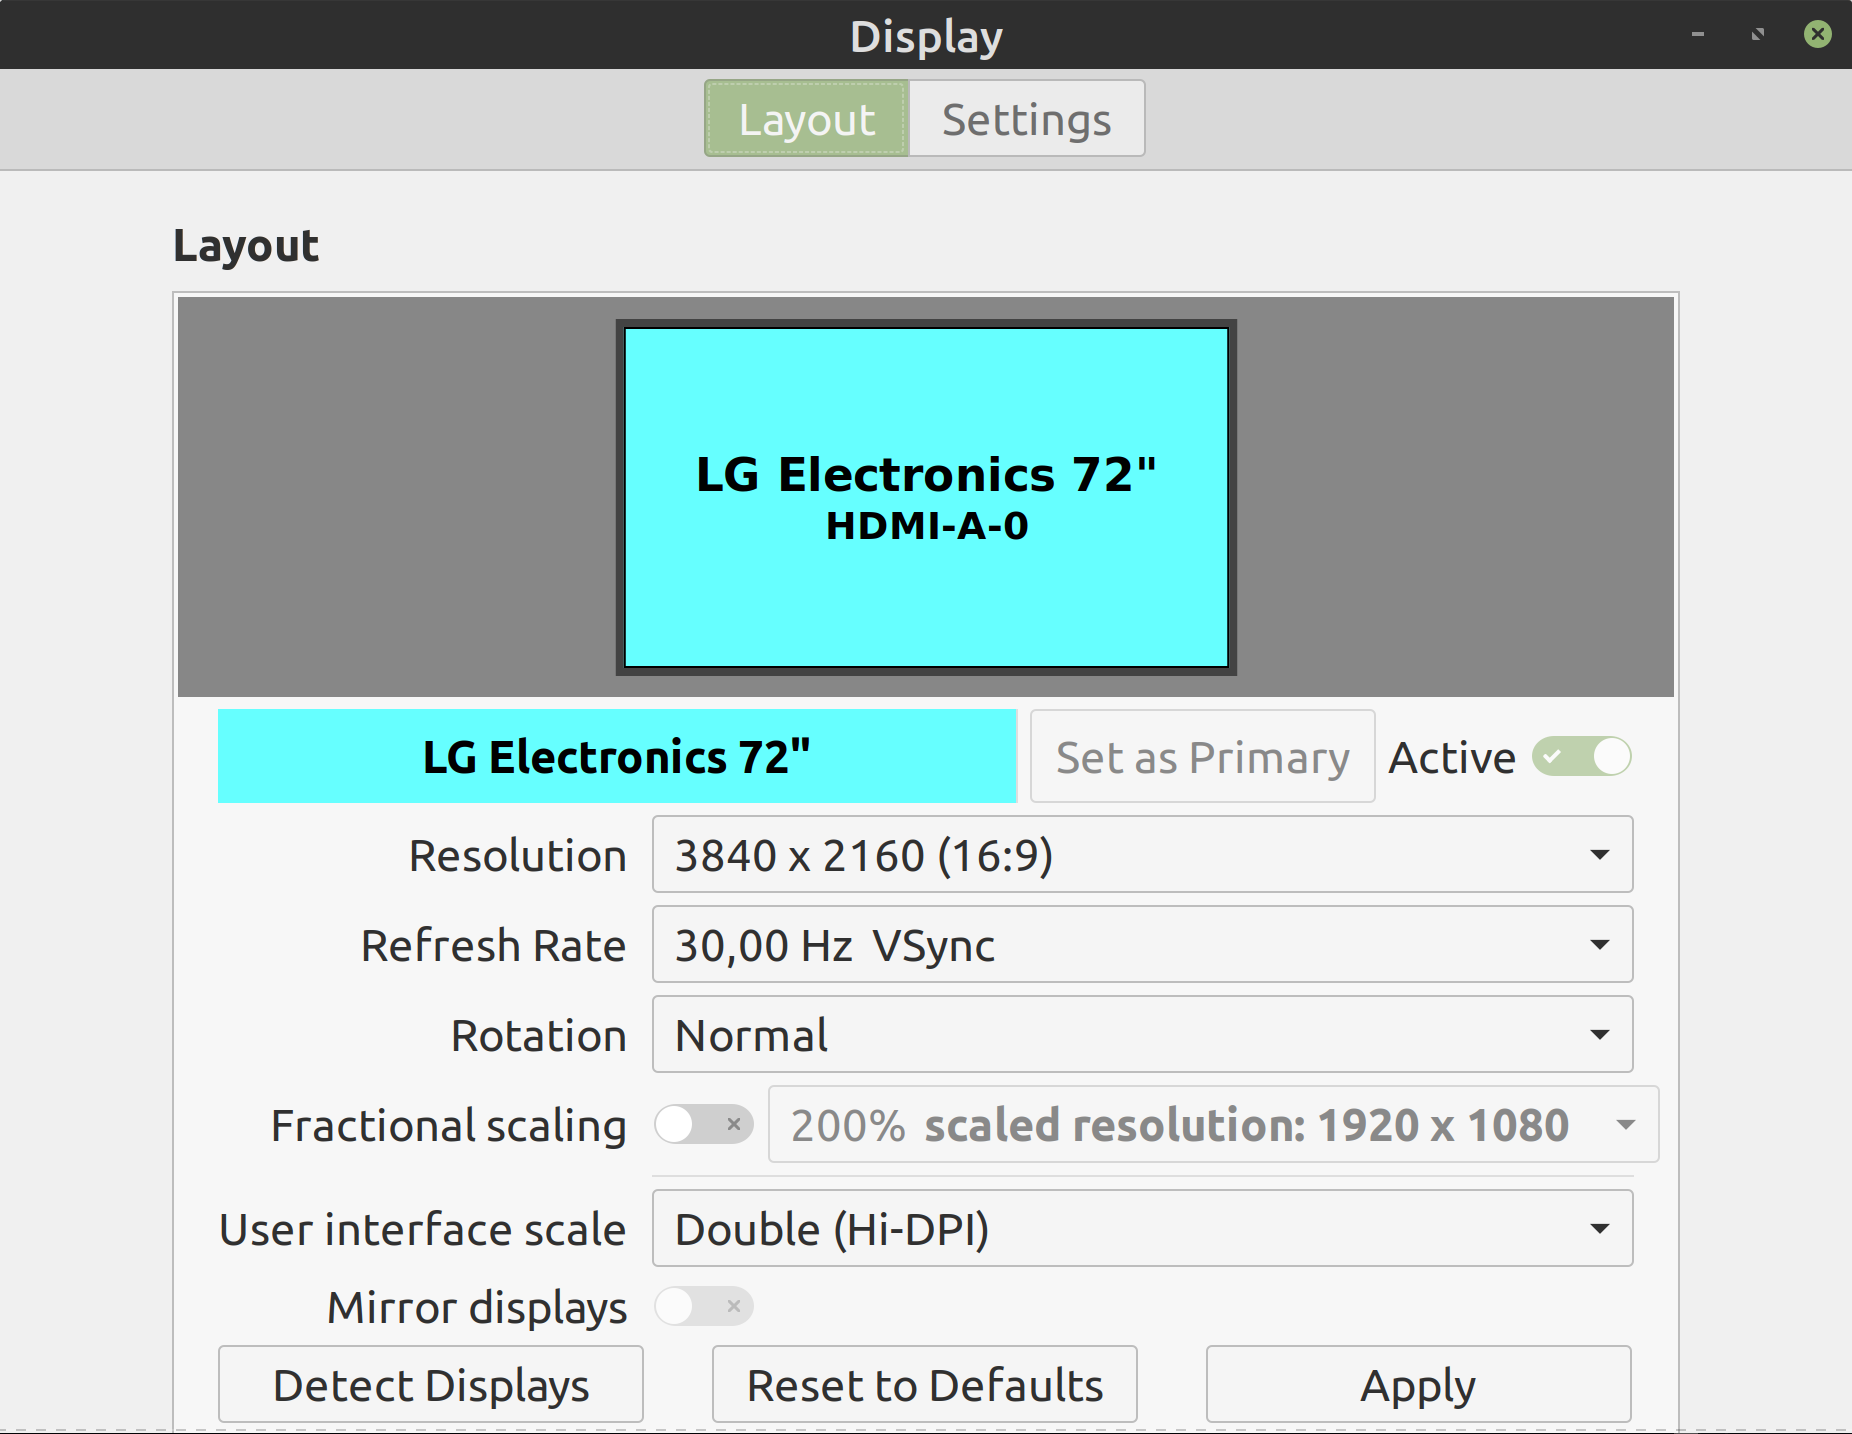Click the LG Electronics 72" monitor preview
Image resolution: width=1852 pixels, height=1434 pixels.
point(926,497)
